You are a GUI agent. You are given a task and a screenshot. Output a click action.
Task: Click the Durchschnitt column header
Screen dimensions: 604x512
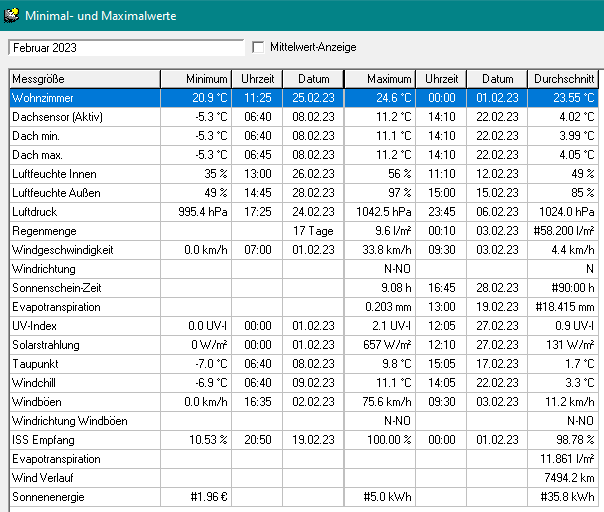point(565,79)
